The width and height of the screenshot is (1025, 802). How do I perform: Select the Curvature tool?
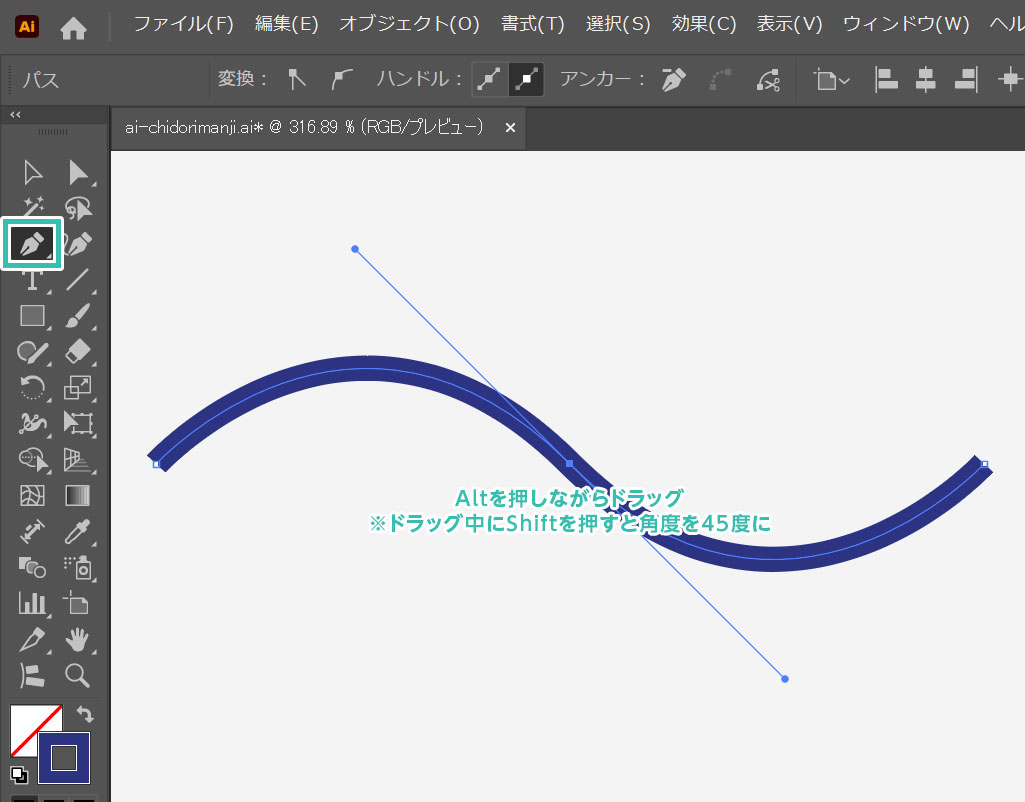(x=78, y=244)
